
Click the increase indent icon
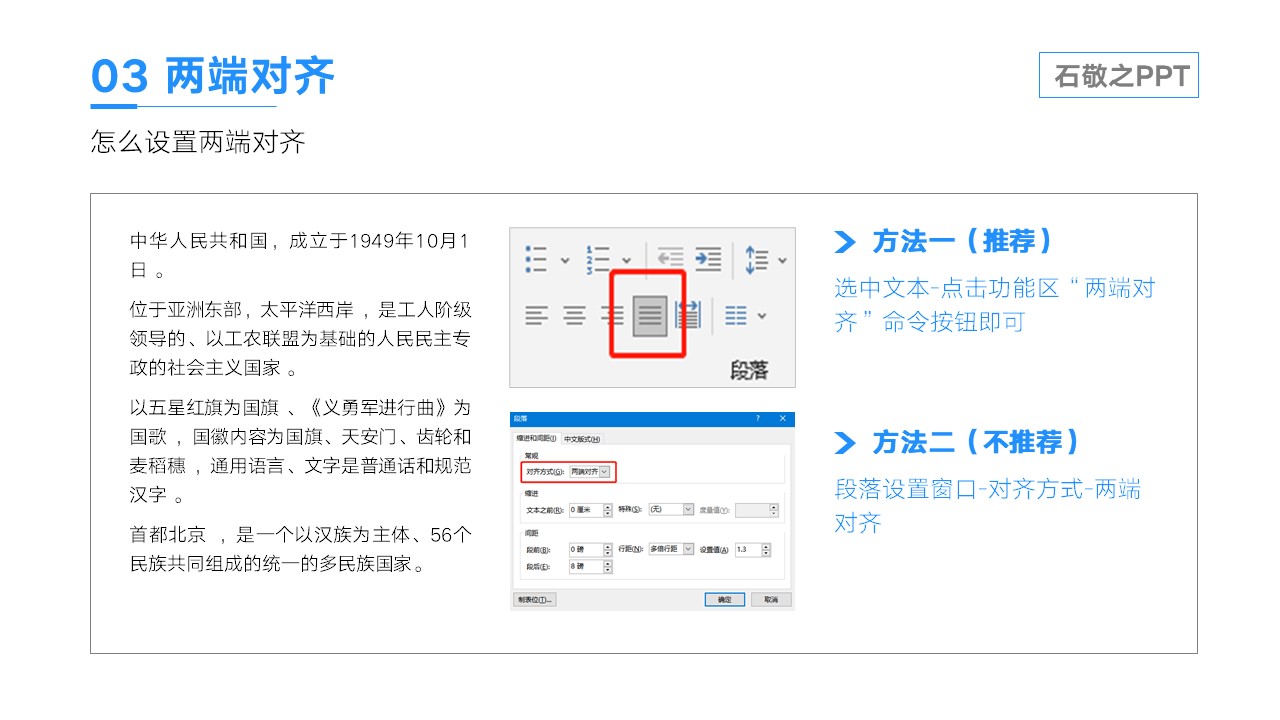click(708, 258)
